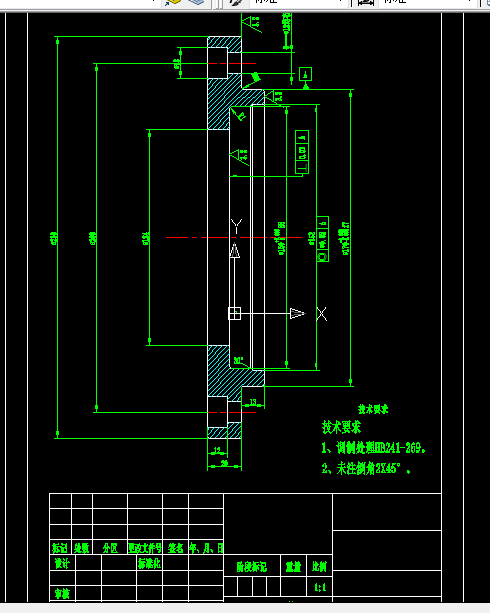Select the 12 depth dimension below the flange
Screen dimensions: 490x613
(x=217, y=450)
